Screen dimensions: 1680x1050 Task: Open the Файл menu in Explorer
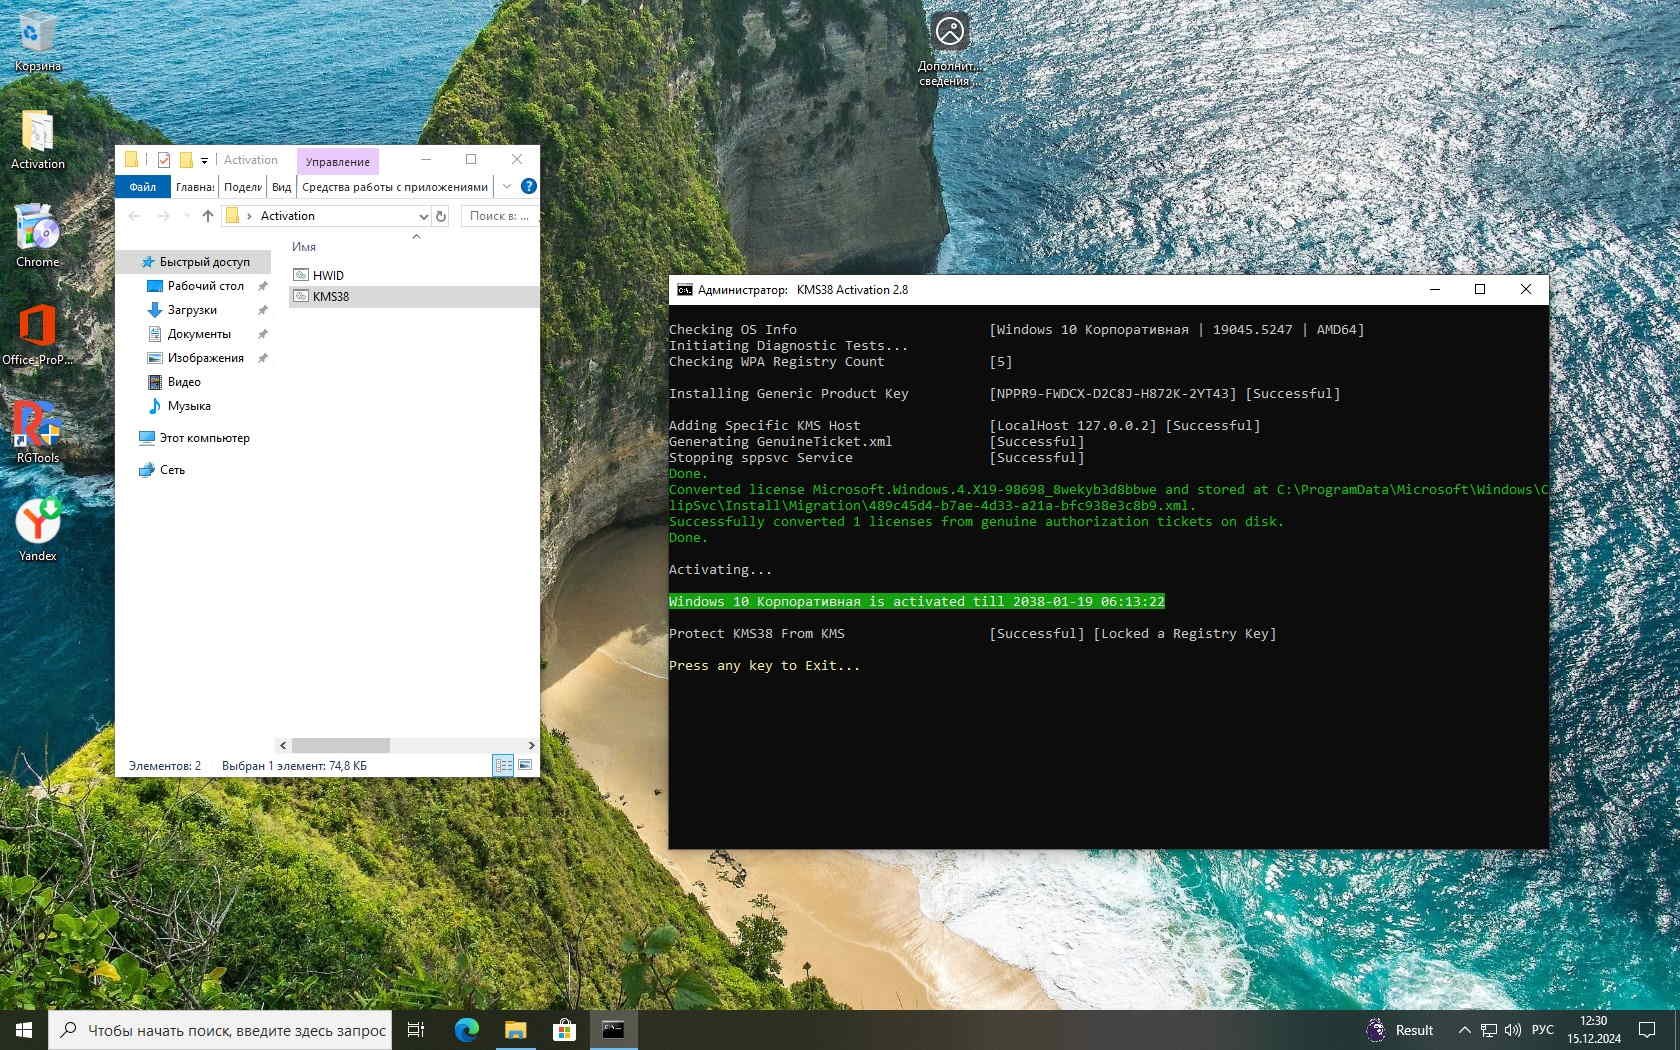(142, 186)
